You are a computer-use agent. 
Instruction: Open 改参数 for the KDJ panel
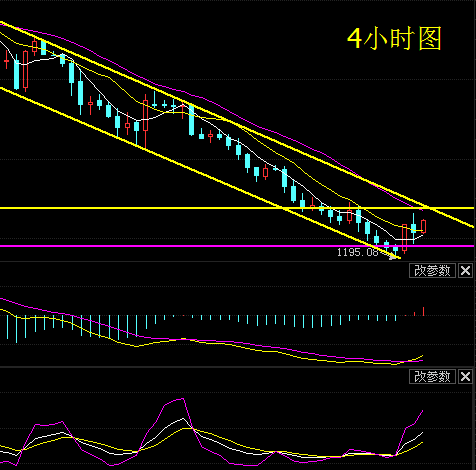[x=432, y=377]
